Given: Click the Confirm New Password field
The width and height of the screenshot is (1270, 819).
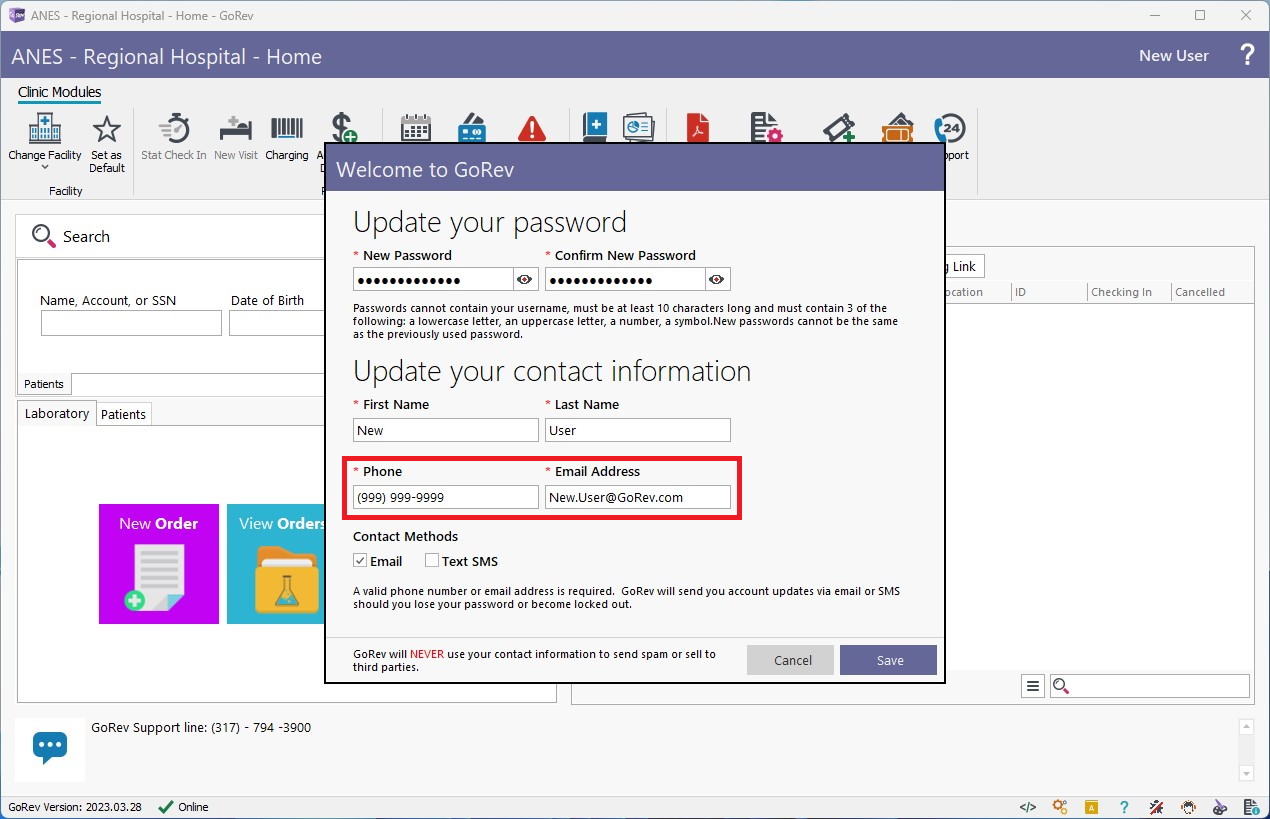Looking at the screenshot, I should point(625,279).
